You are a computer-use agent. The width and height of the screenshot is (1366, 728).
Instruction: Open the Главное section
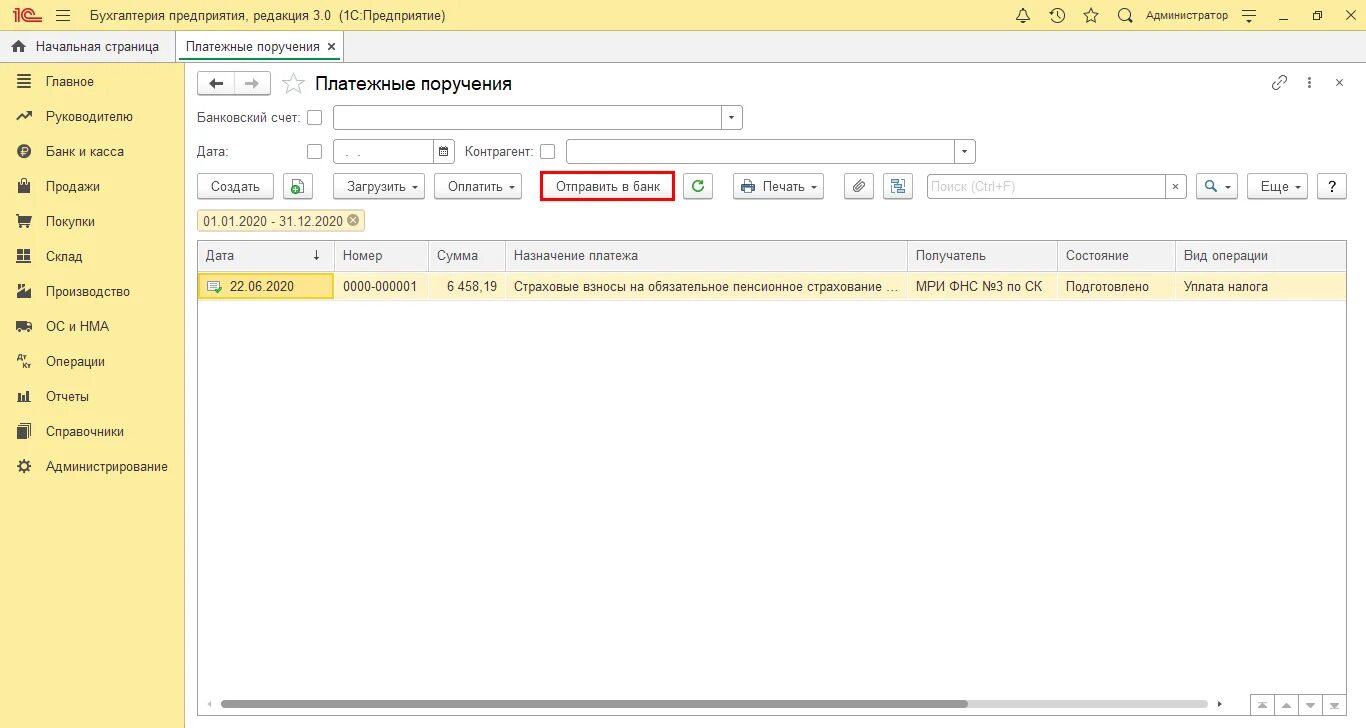(92, 82)
